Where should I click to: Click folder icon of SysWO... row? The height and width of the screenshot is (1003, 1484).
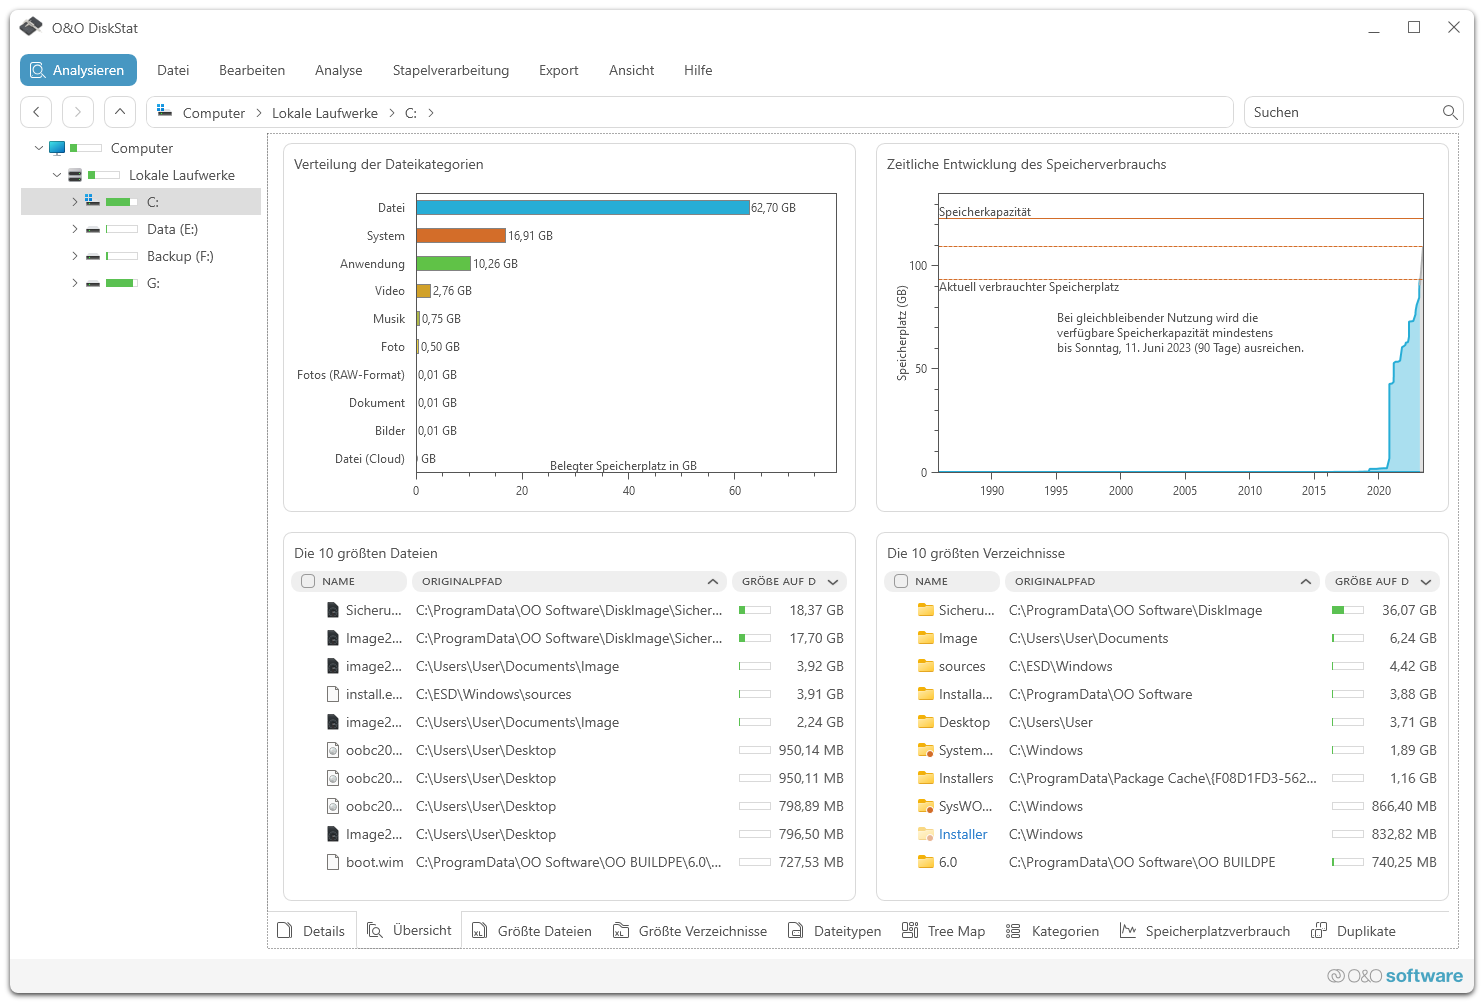coord(926,806)
